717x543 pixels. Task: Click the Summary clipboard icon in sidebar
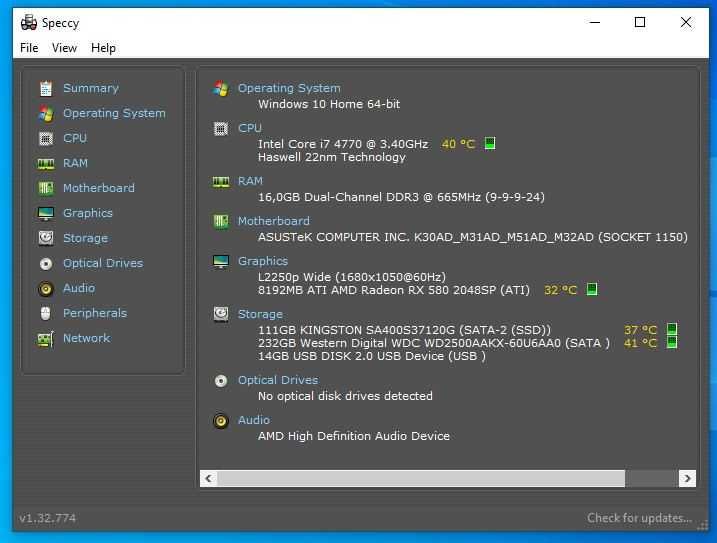point(46,88)
